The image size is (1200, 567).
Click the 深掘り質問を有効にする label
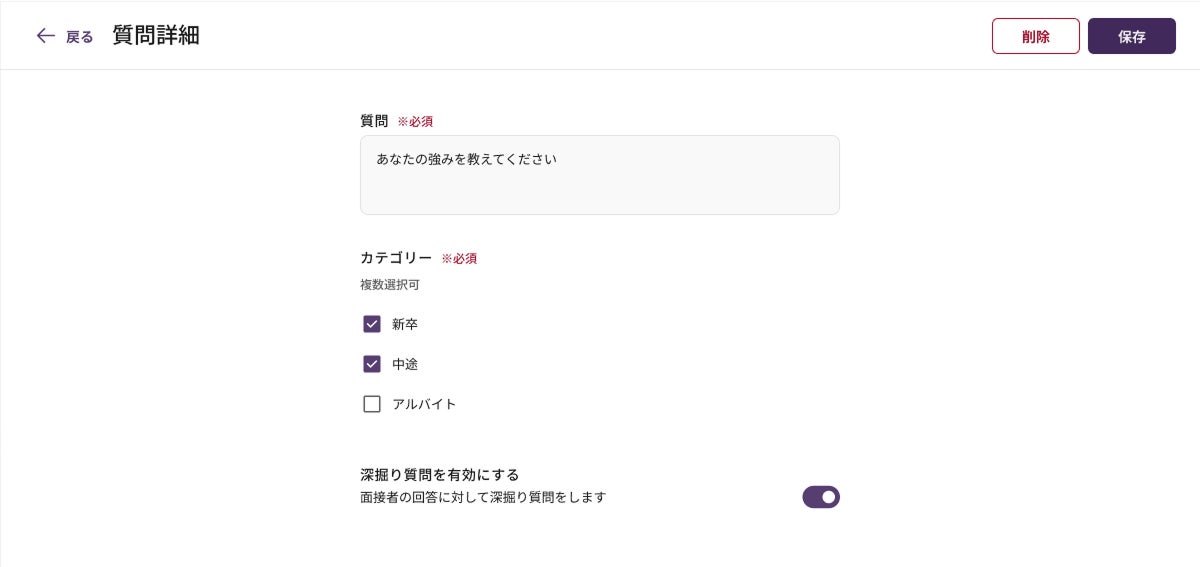coord(439,474)
